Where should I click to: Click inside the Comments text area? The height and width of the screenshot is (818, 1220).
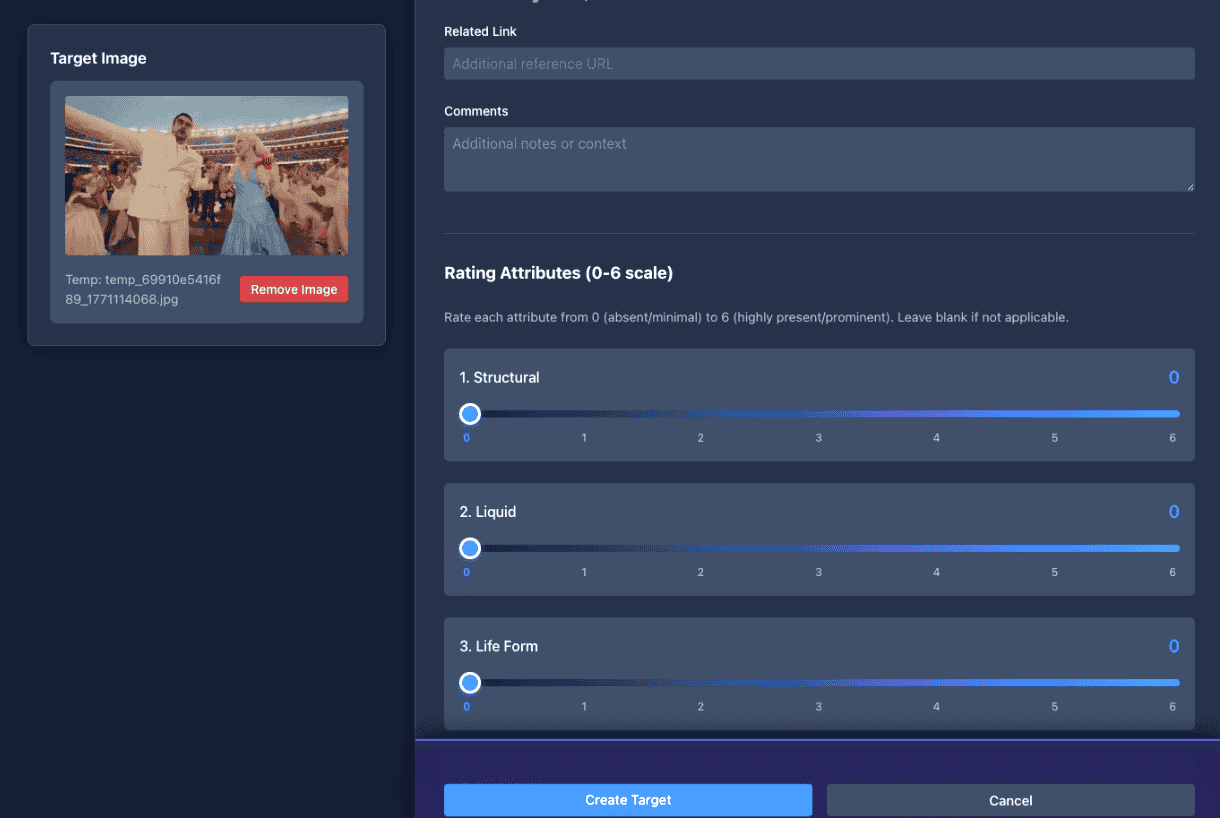(818, 159)
